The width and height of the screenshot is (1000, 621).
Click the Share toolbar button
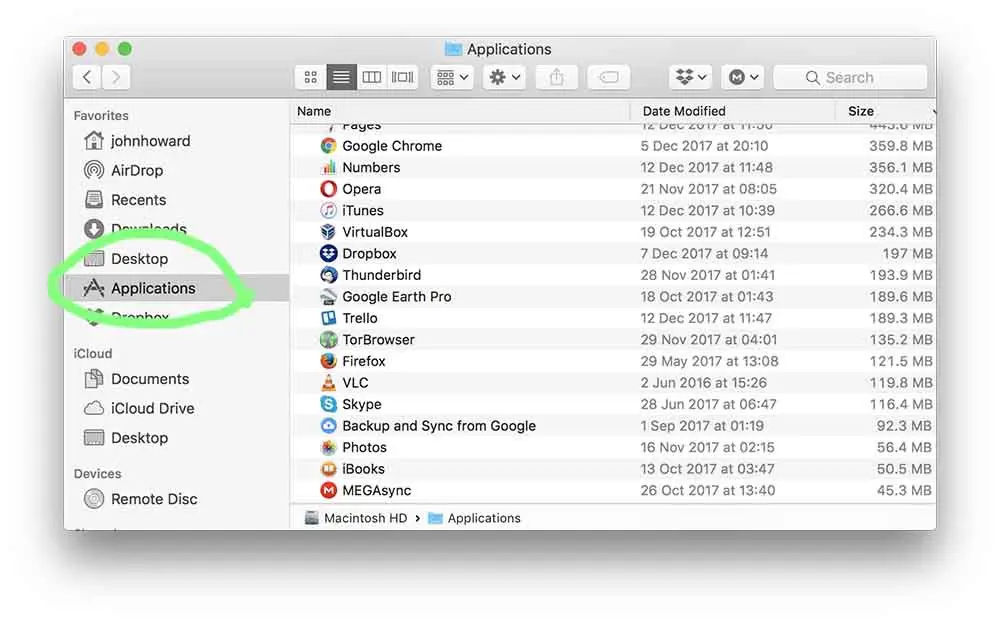pos(556,77)
